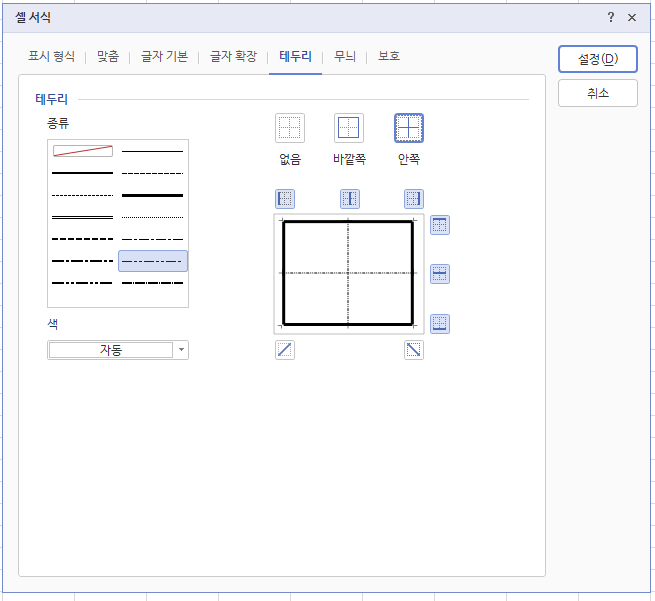This screenshot has height=601, width=655.
Task: Toggle the diagonal-down border button
Action: (x=414, y=350)
